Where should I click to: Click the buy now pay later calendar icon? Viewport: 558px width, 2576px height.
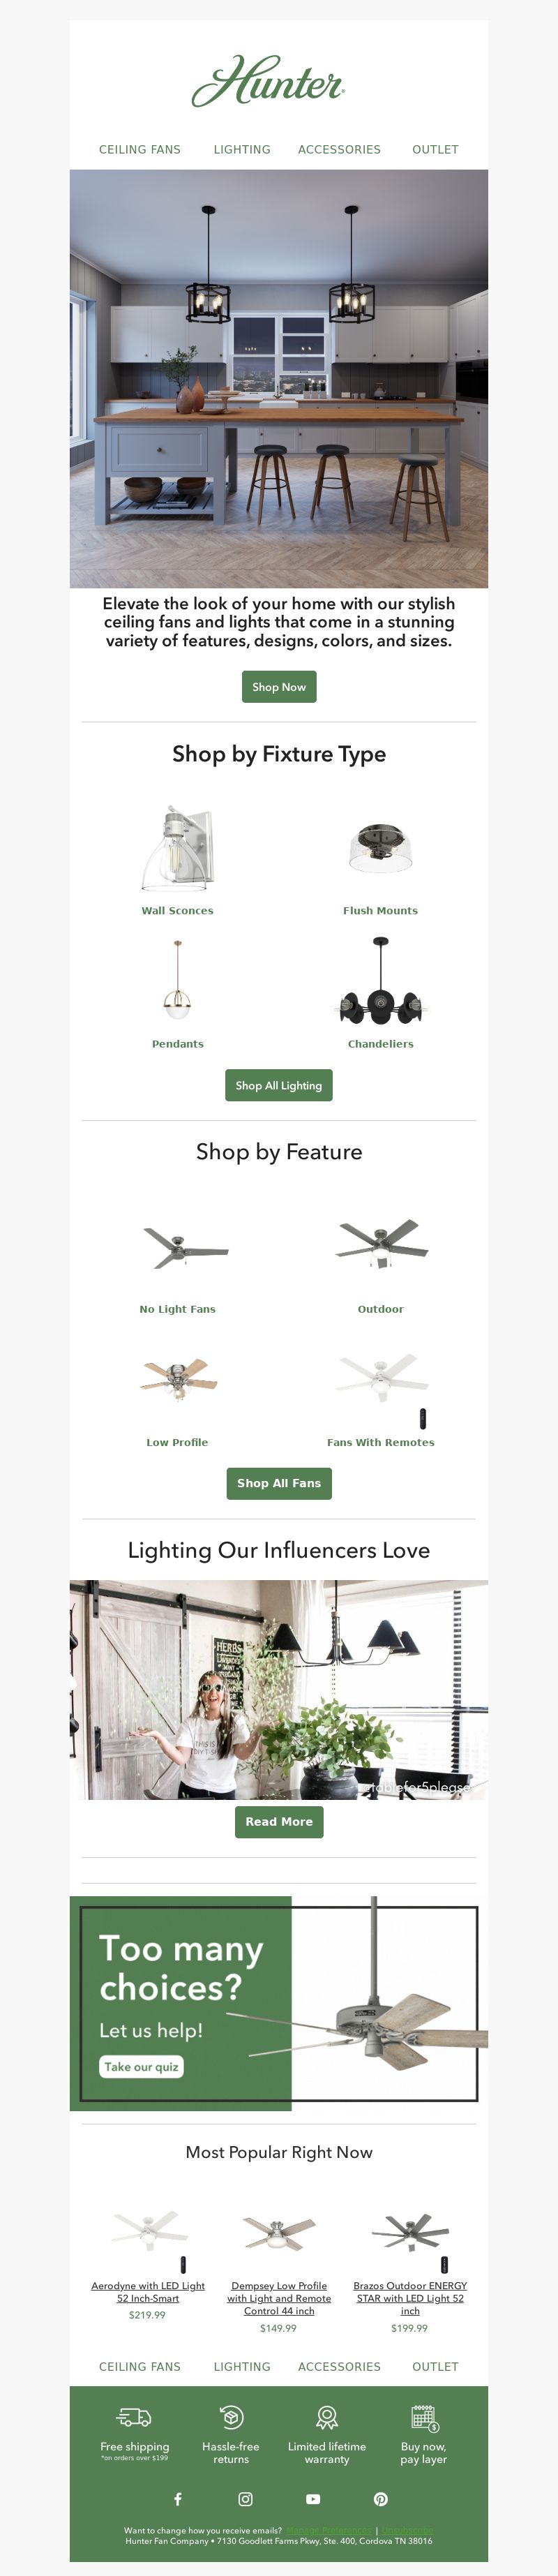click(424, 2417)
